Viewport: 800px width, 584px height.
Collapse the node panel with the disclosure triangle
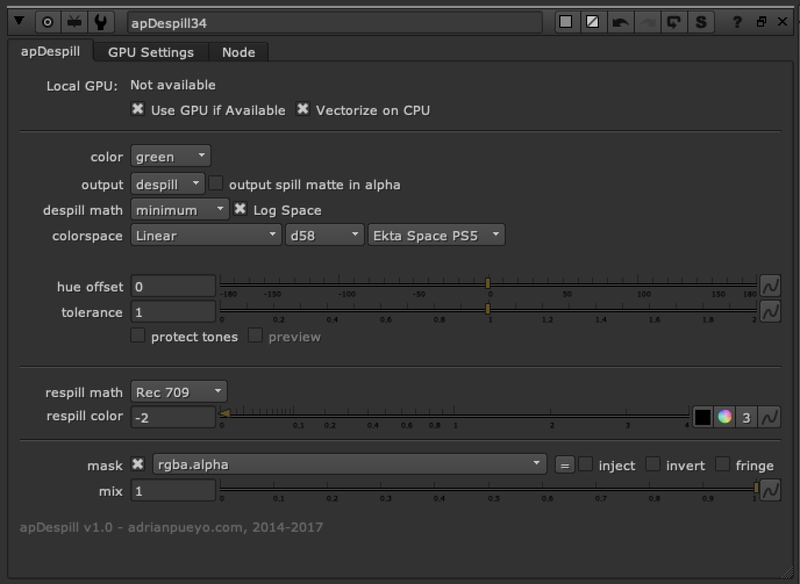(19, 22)
